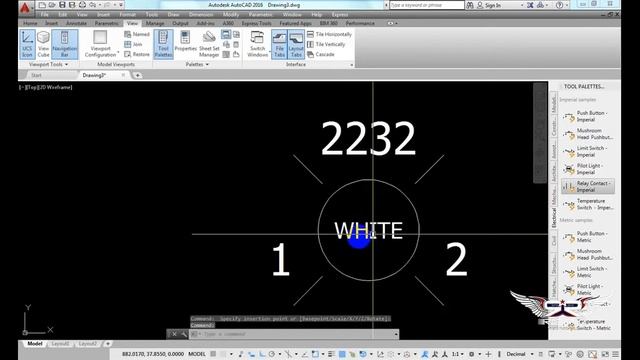Open Viewport Configuration dropdown
This screenshot has height=360, width=640.
(x=100, y=44)
